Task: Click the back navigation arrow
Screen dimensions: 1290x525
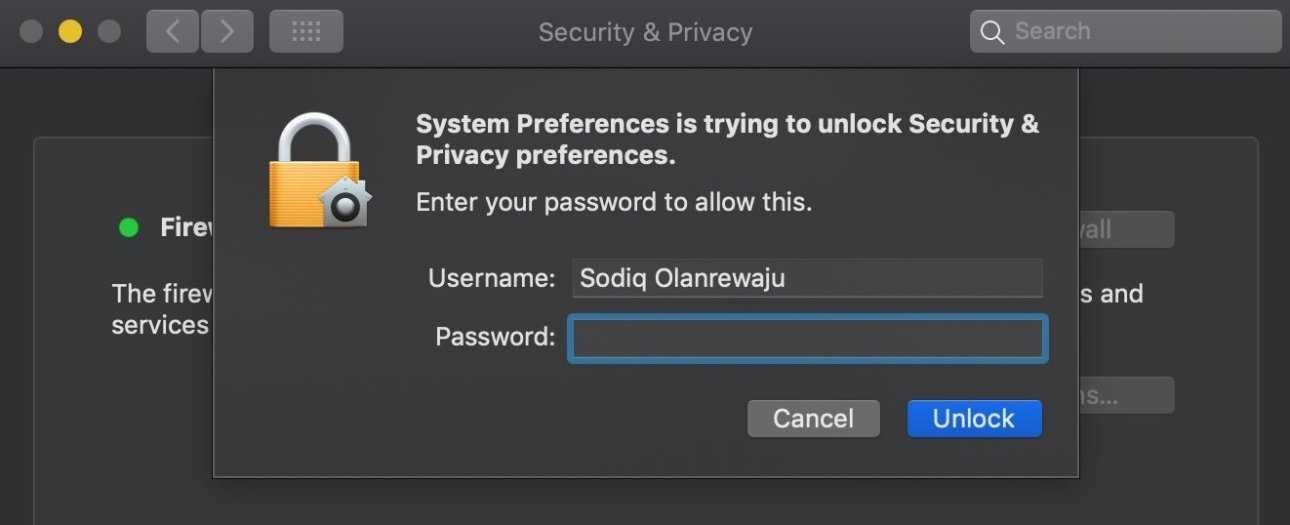Action: click(x=172, y=32)
